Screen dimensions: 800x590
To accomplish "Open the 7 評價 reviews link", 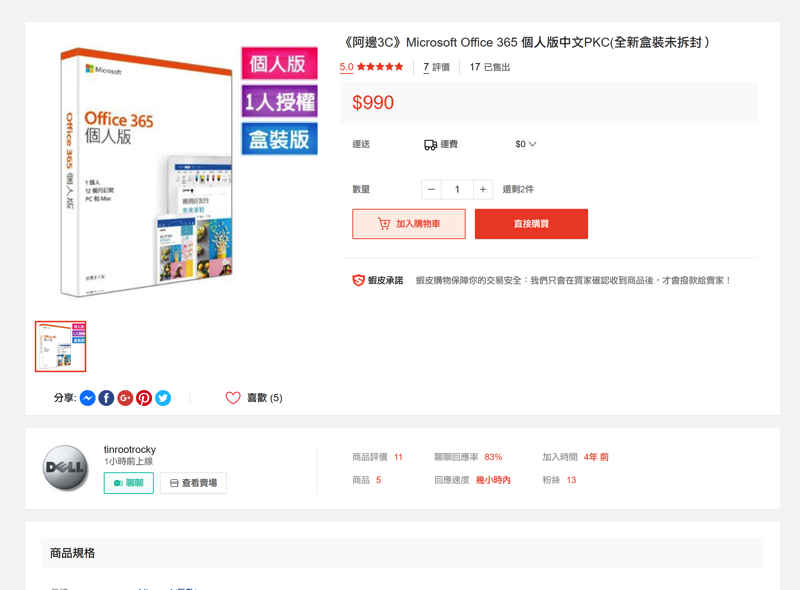I will [x=436, y=68].
